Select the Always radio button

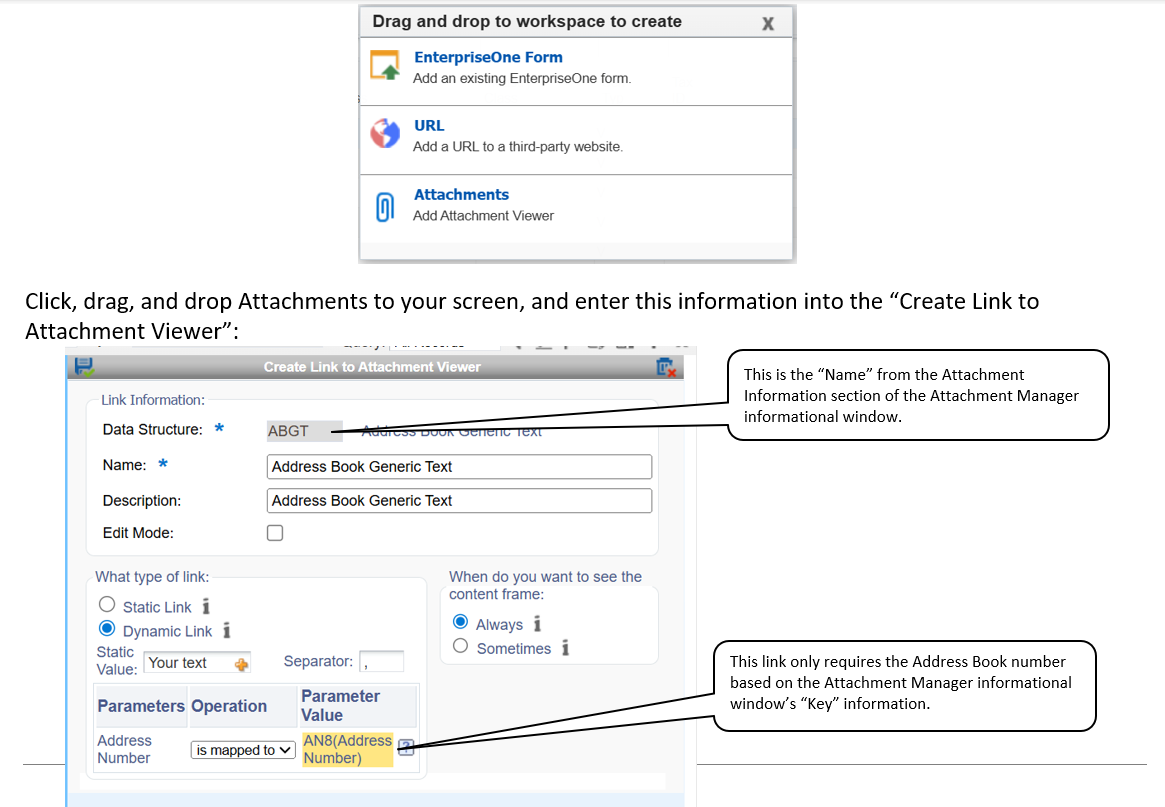pos(460,623)
